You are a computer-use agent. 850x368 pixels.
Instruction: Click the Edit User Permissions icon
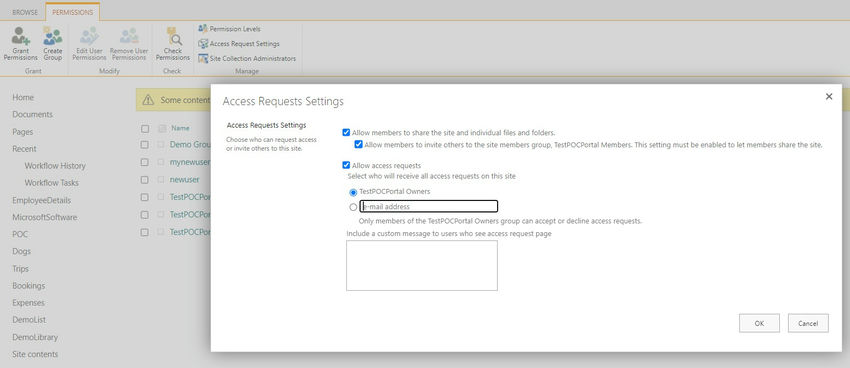(89, 36)
